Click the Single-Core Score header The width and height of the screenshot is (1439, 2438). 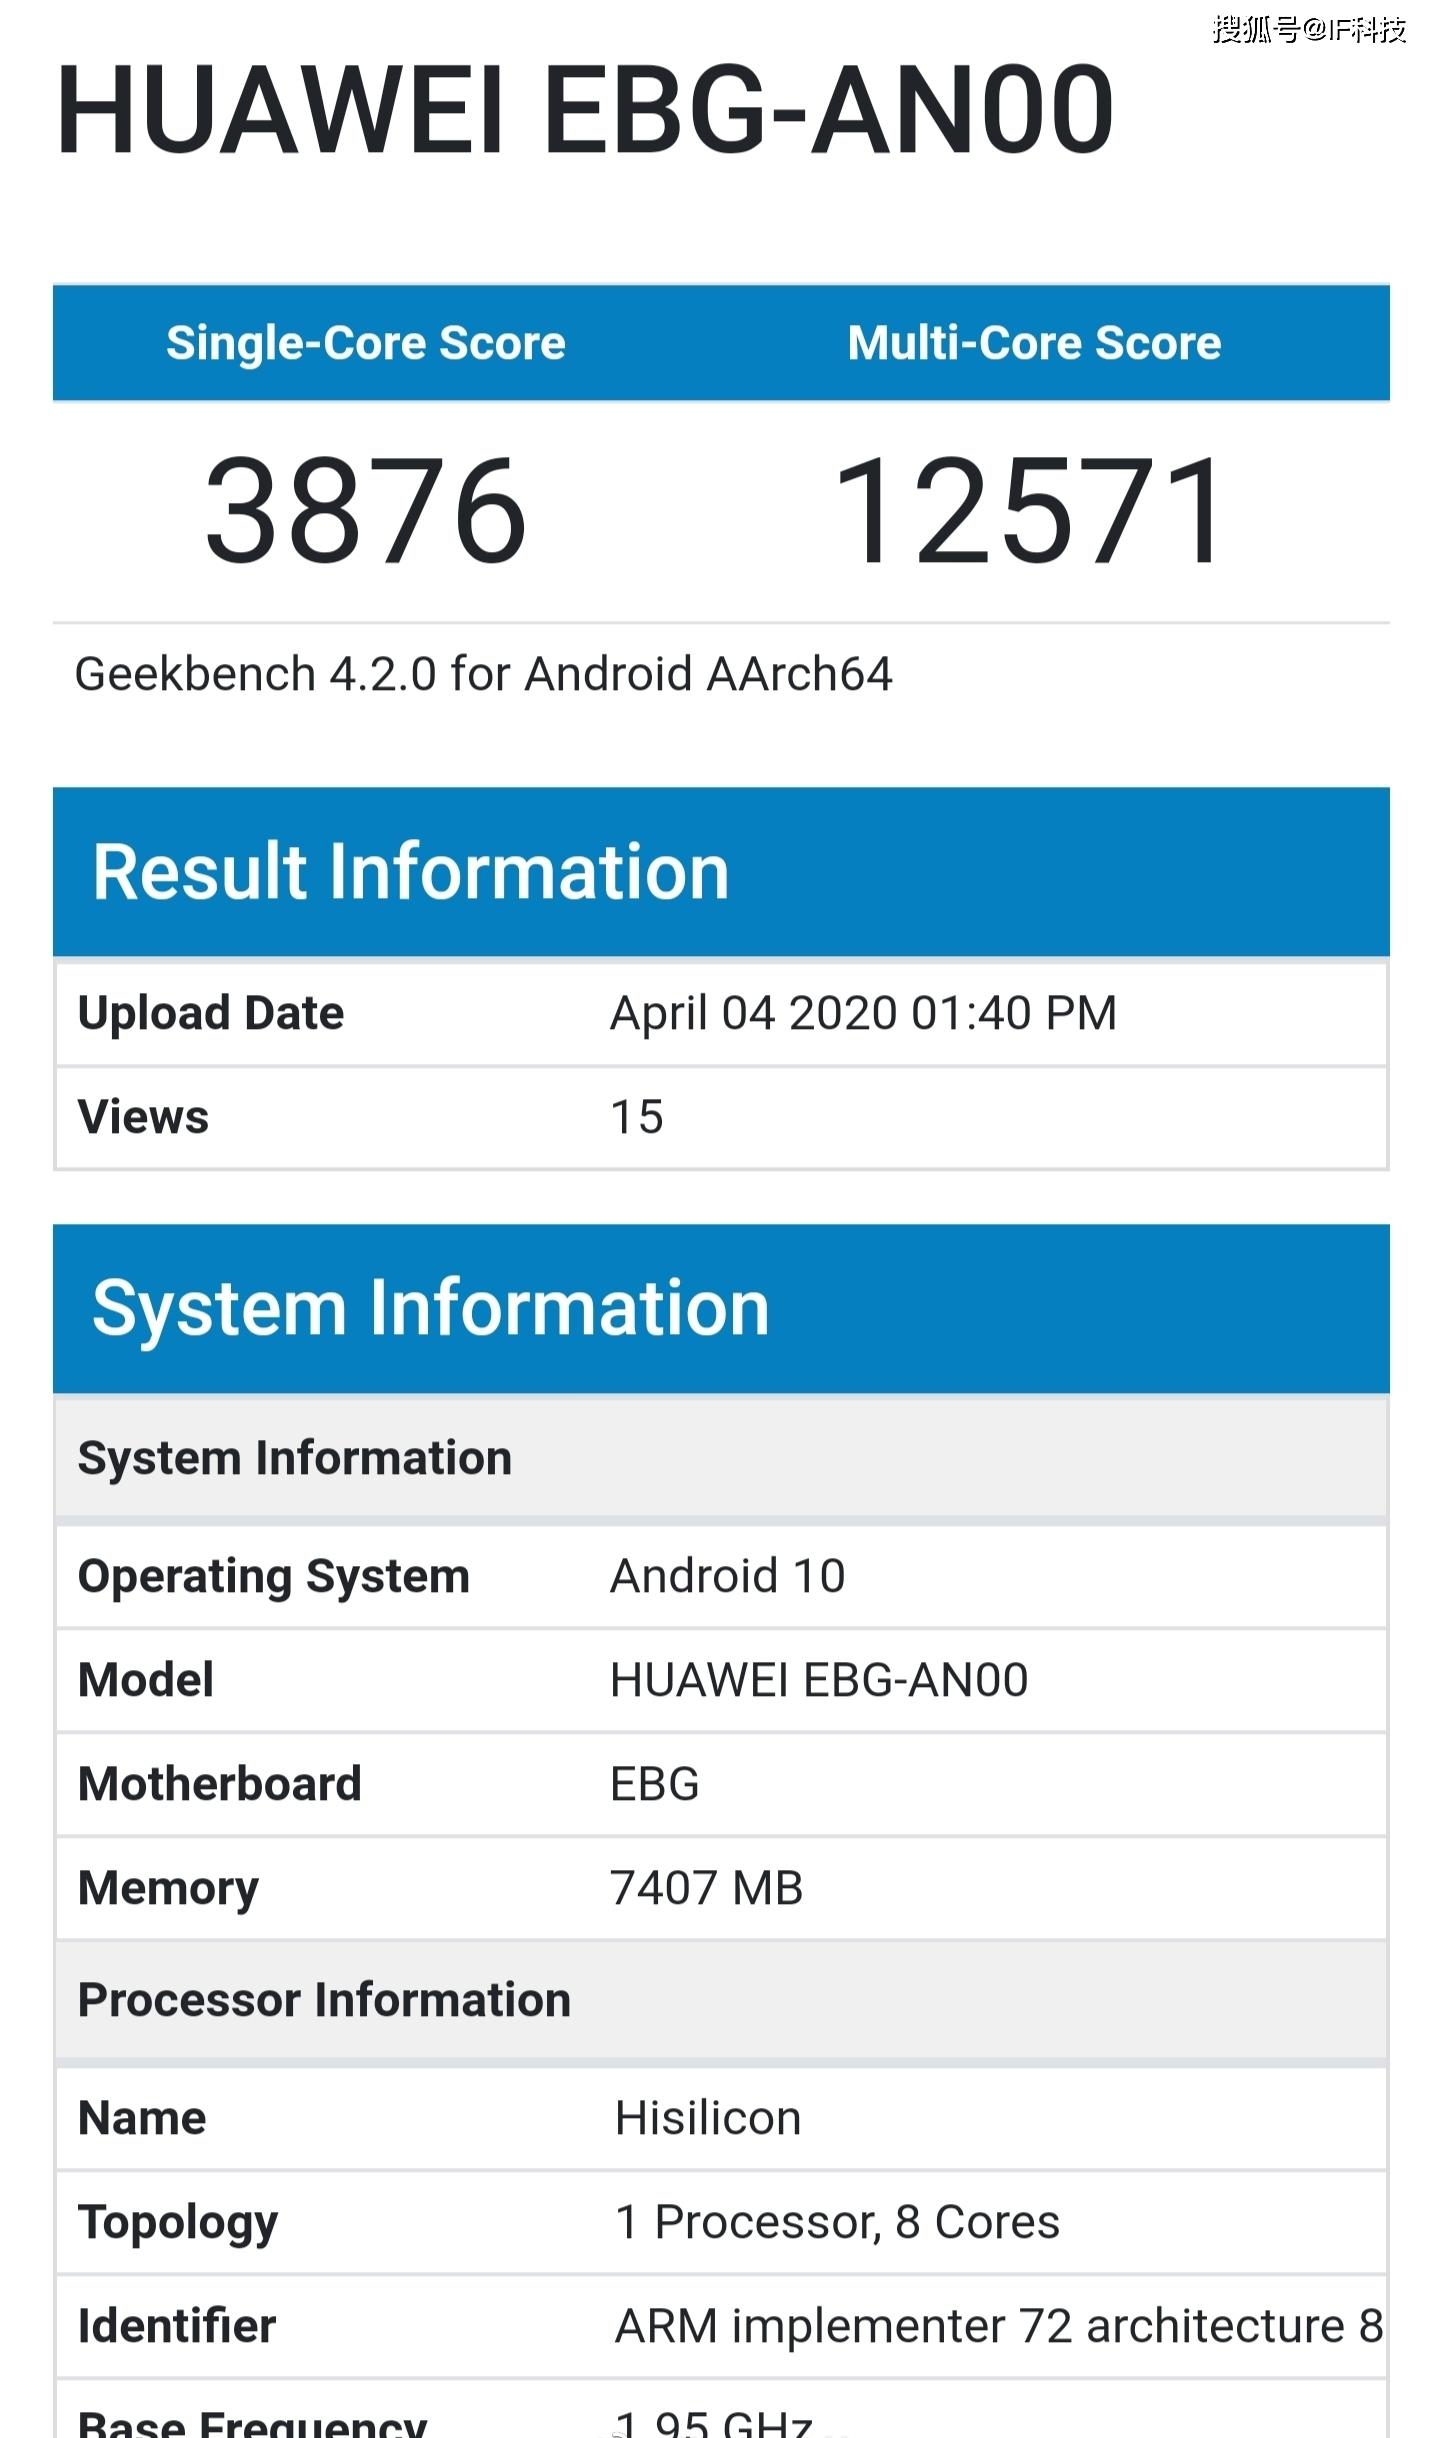(x=366, y=343)
